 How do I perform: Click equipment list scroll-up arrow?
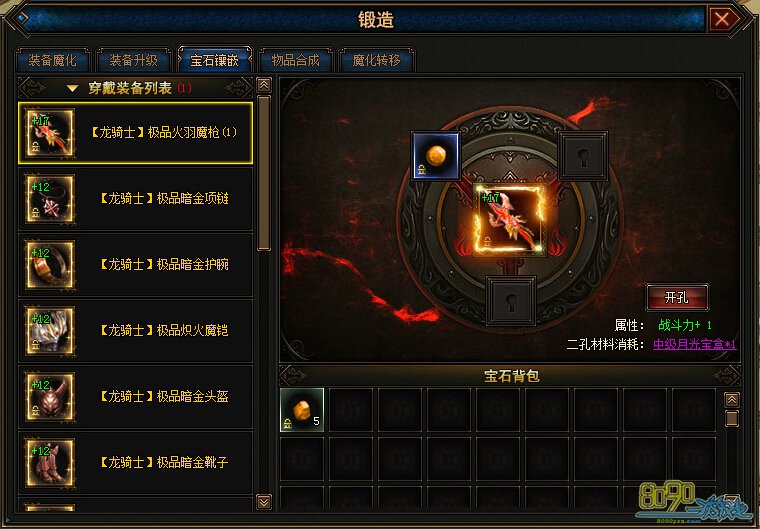[264, 85]
